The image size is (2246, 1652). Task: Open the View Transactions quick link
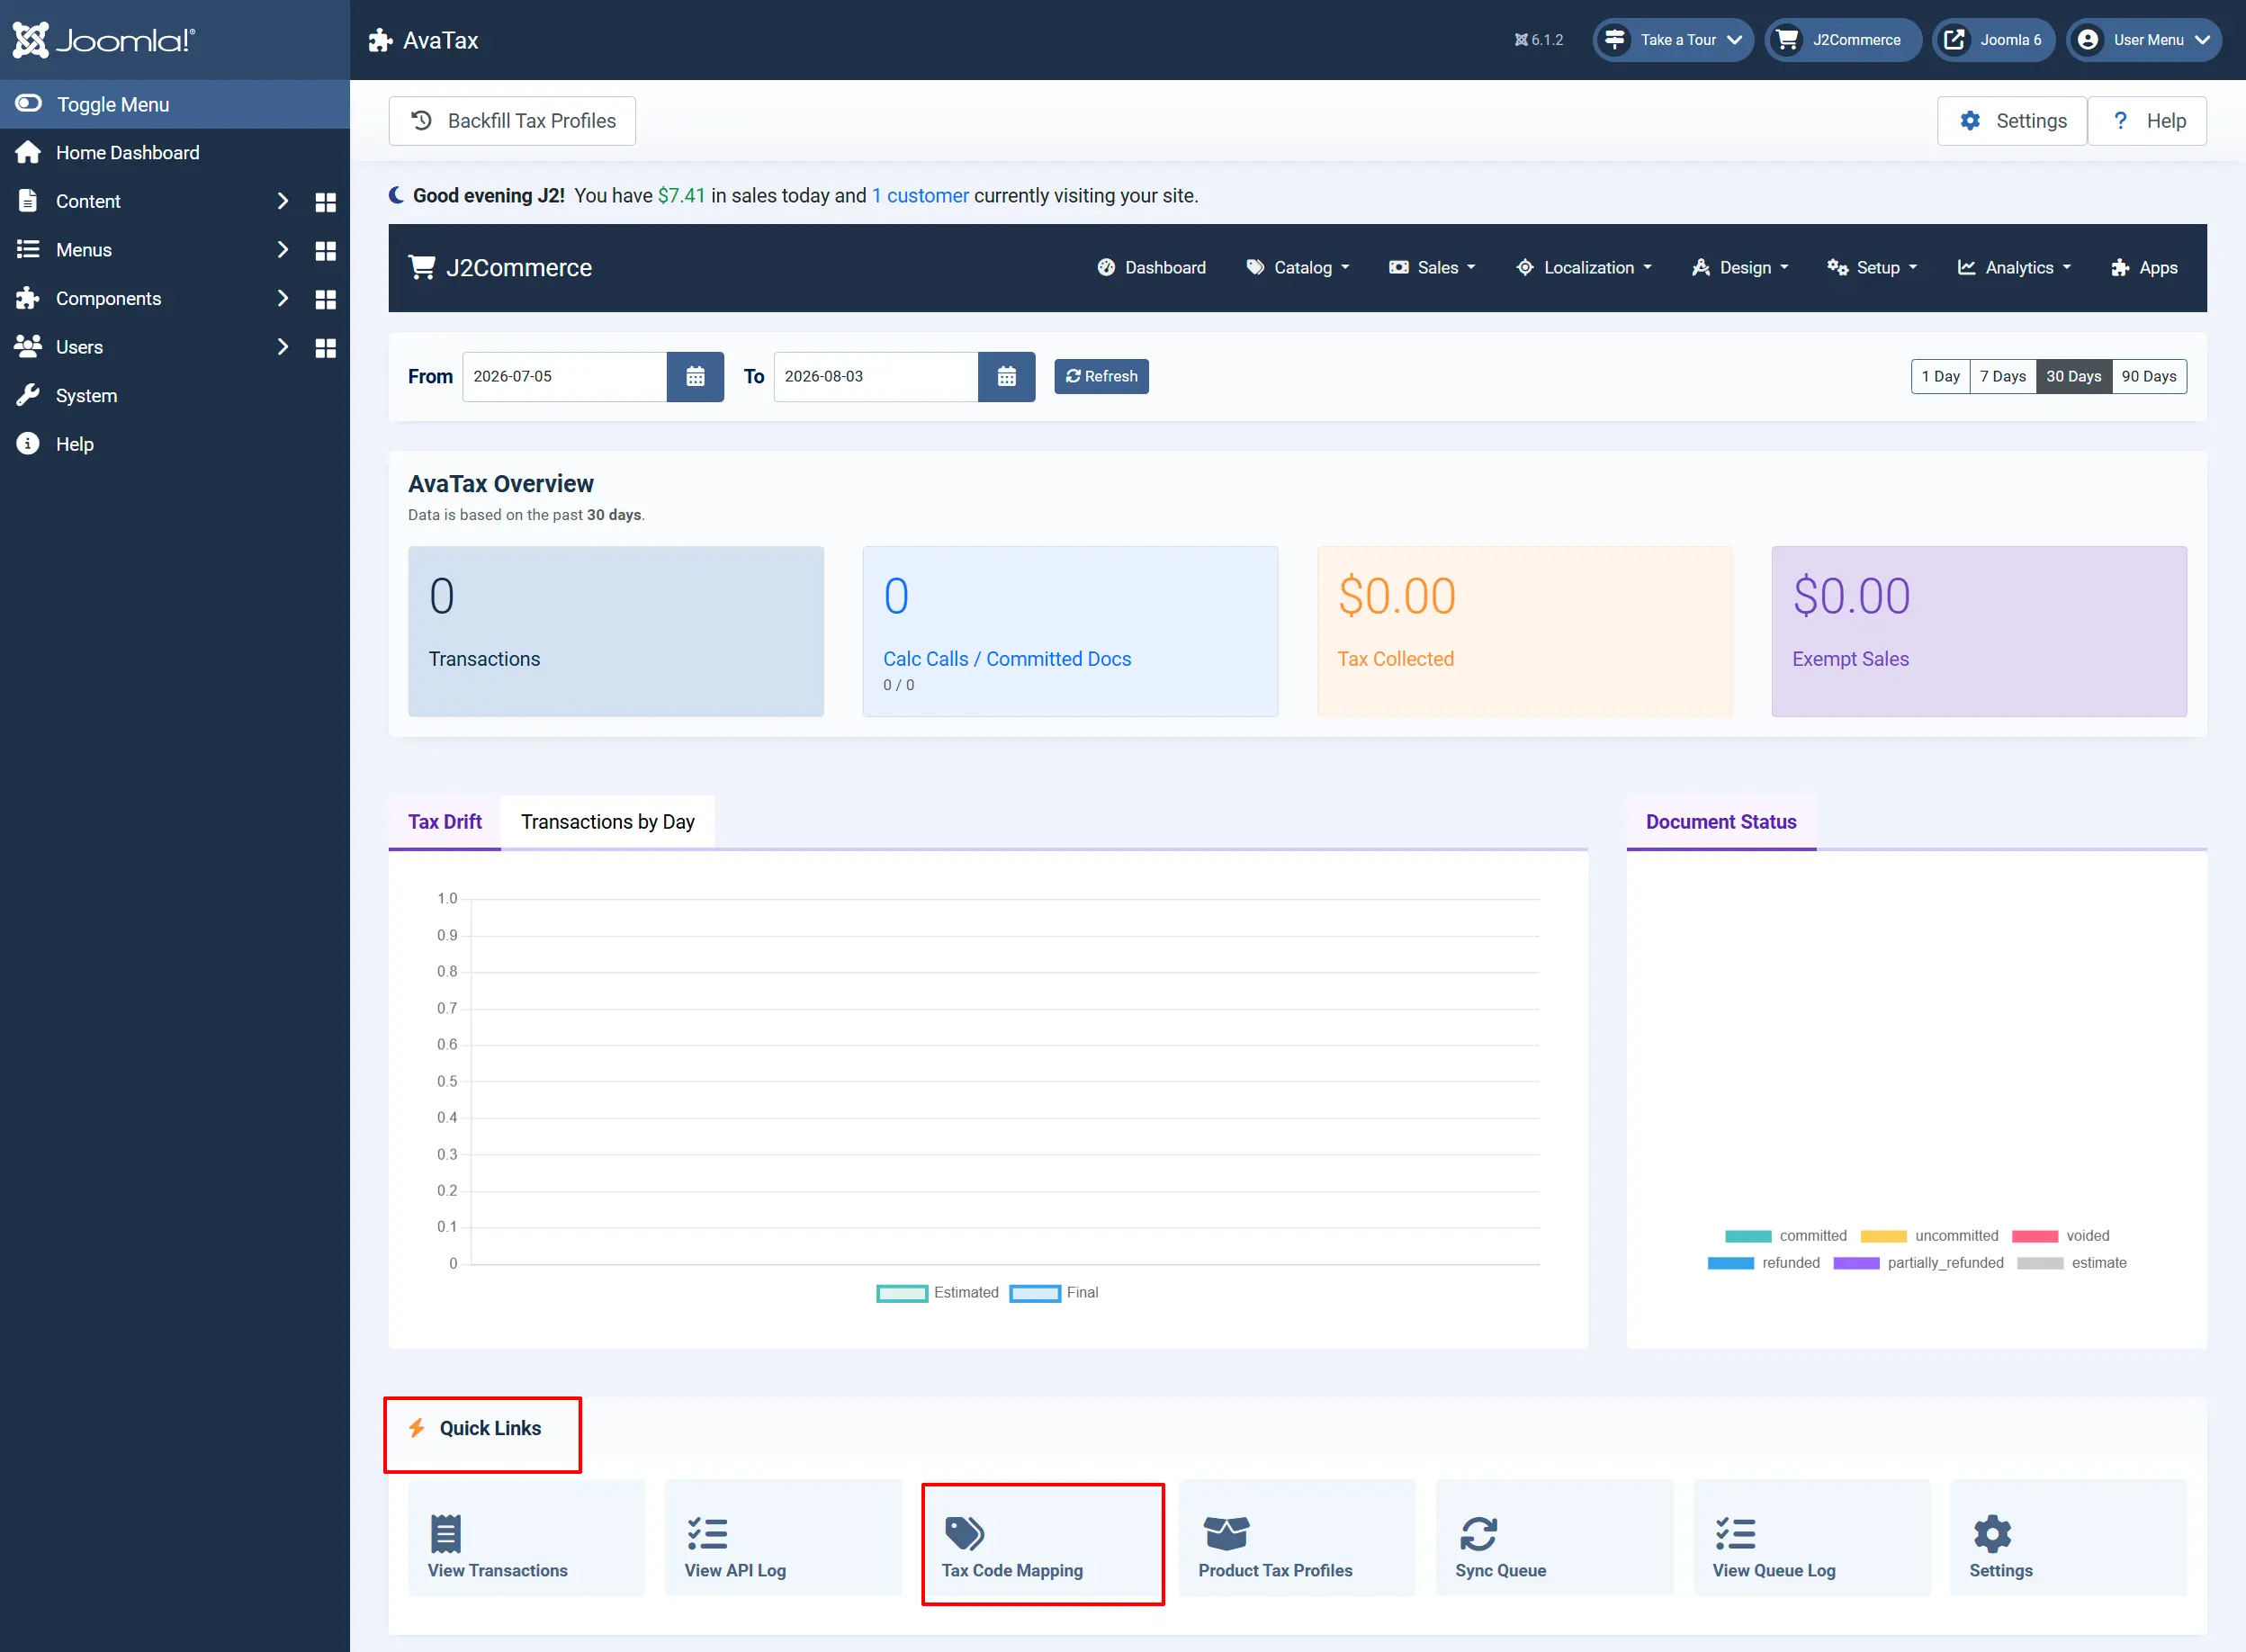click(x=527, y=1538)
